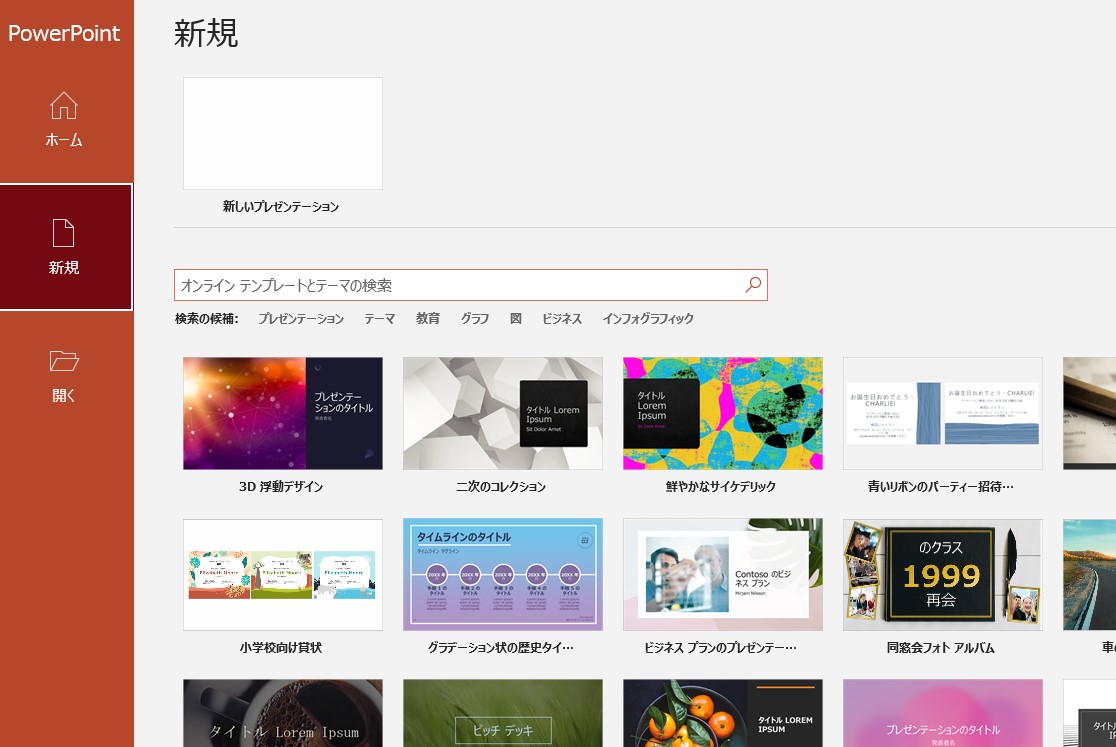Open the グラデーション状の歴史タイムライン template
The image size is (1116, 747).
click(502, 575)
